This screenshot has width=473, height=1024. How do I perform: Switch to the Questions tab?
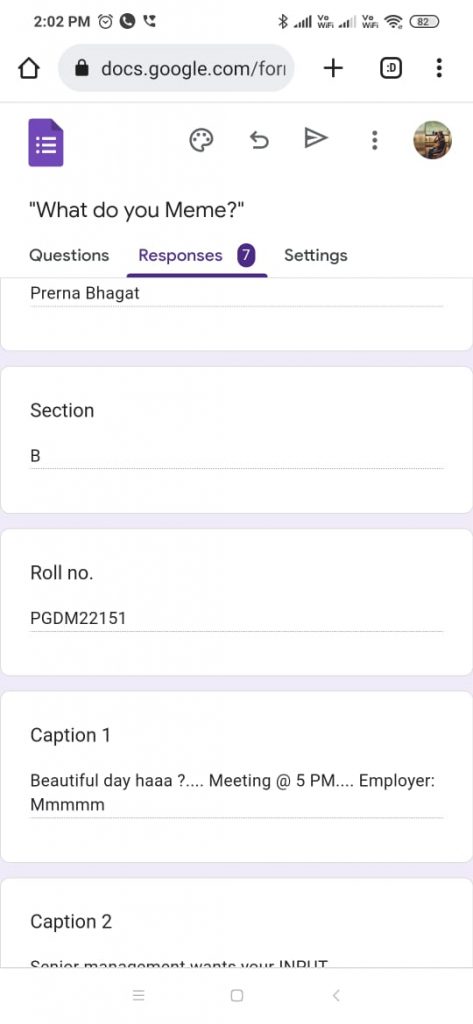click(69, 255)
